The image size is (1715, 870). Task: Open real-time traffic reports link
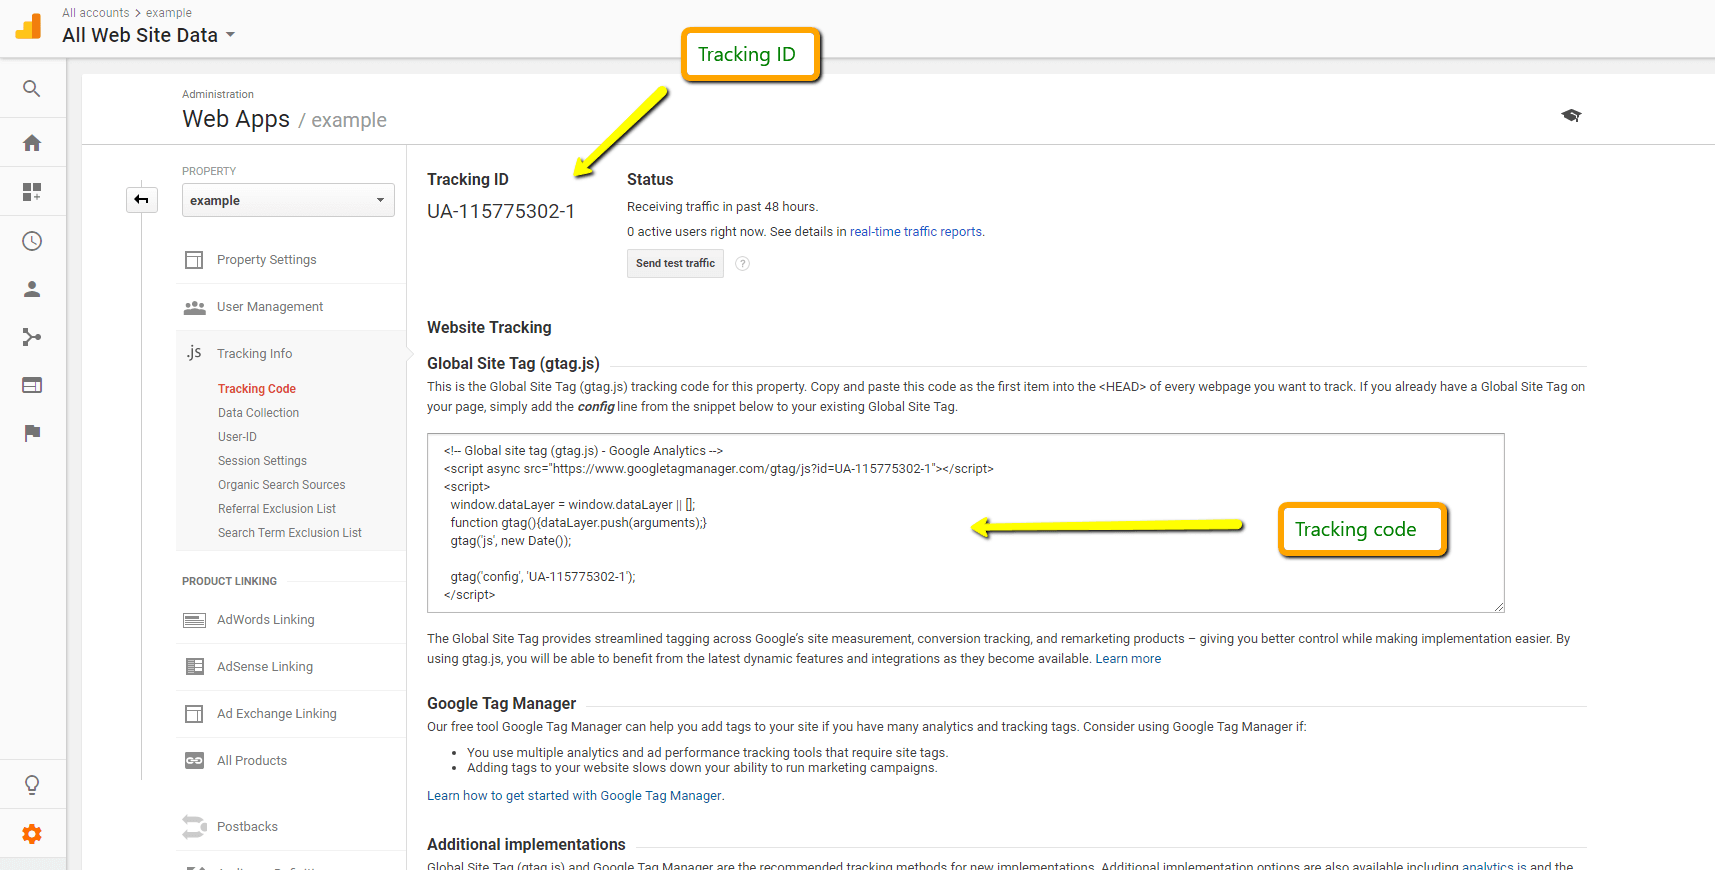tap(916, 232)
